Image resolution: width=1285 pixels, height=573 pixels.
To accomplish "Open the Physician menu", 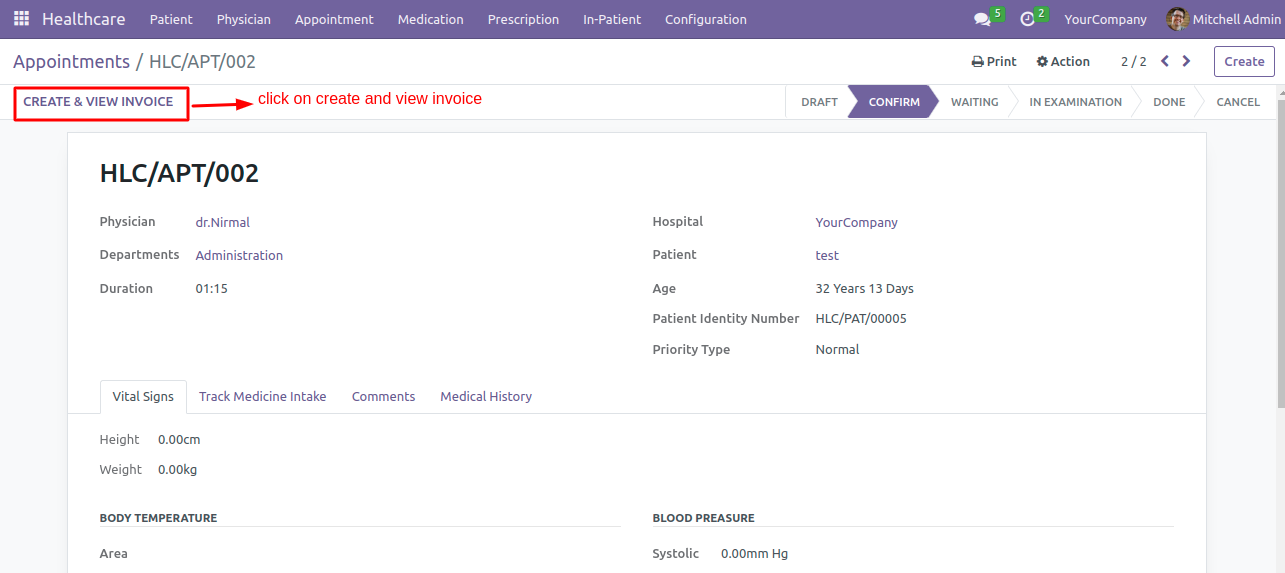I will click(x=244, y=19).
